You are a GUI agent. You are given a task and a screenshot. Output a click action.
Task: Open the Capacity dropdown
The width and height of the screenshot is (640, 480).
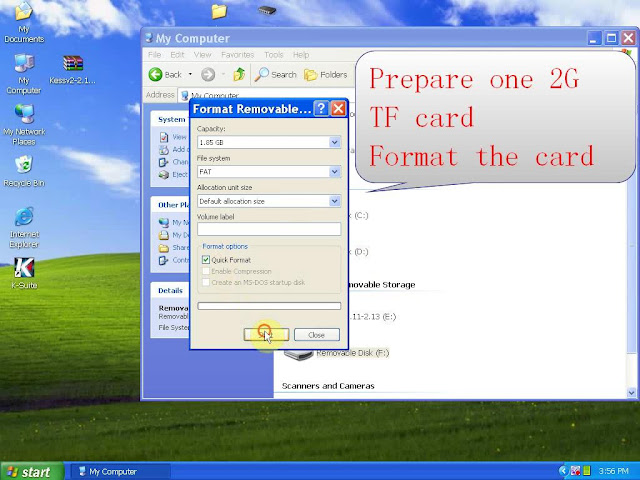[334, 142]
